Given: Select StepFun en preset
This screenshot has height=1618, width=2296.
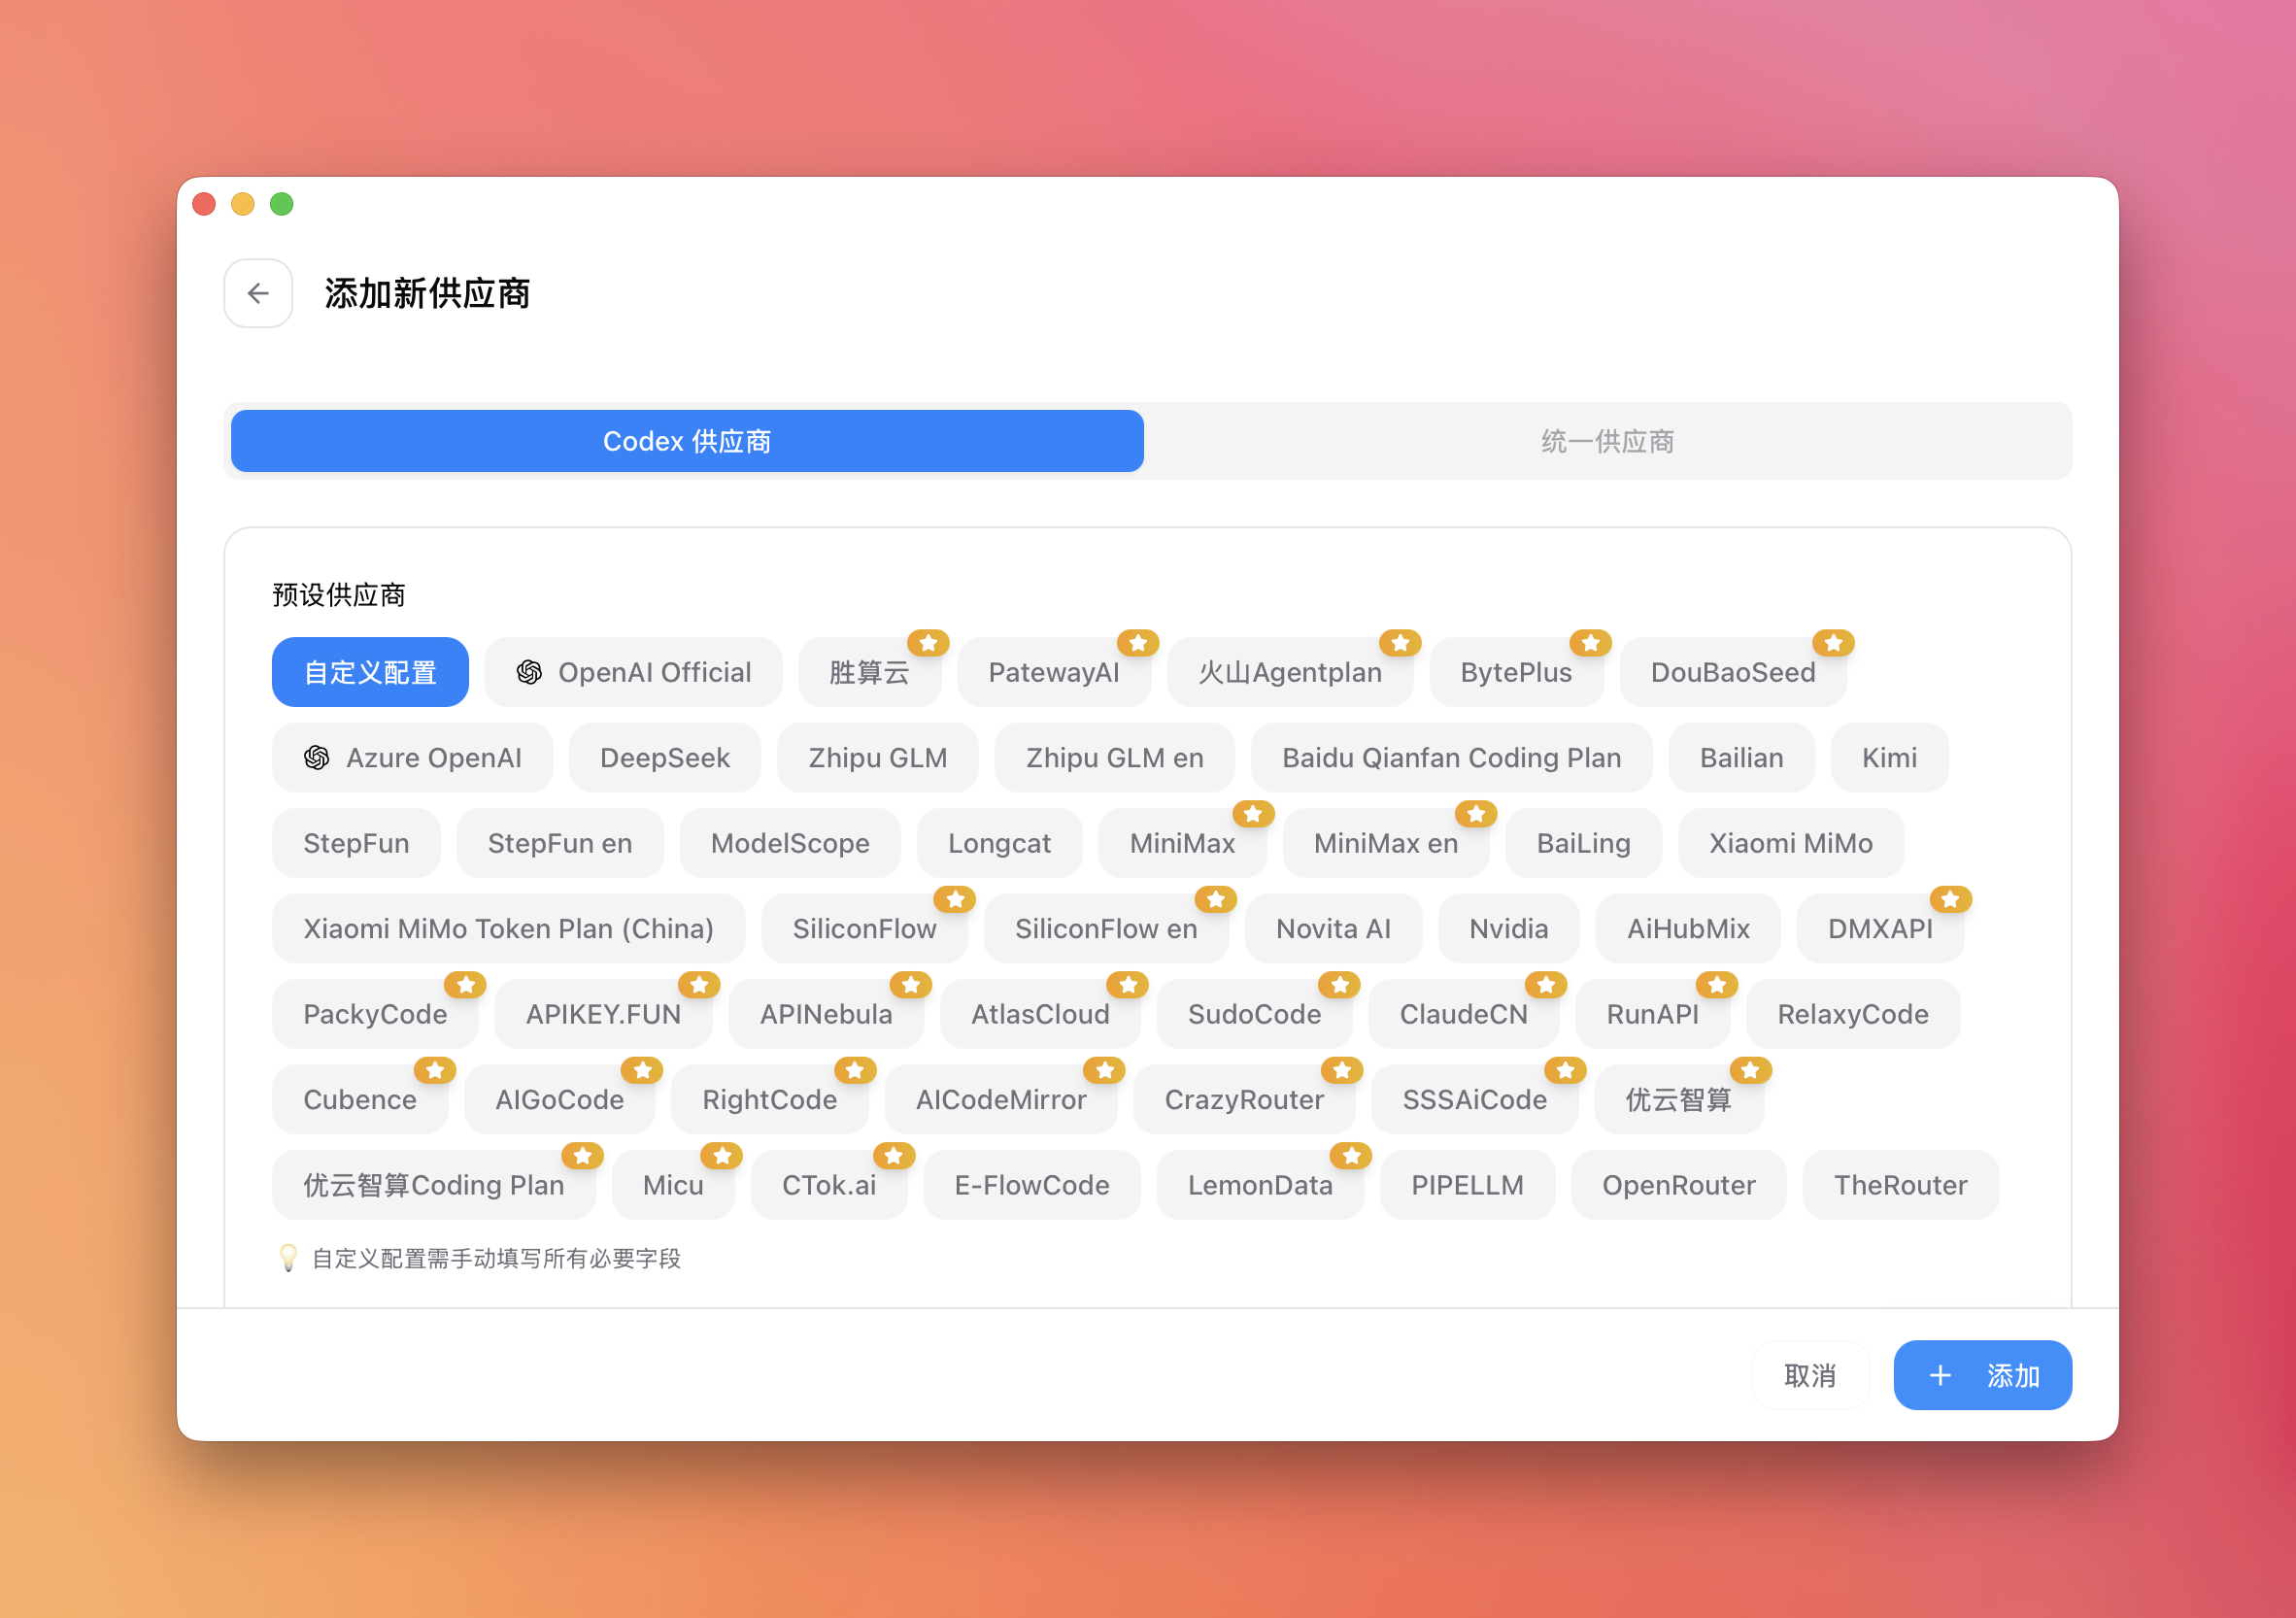Looking at the screenshot, I should [x=560, y=843].
